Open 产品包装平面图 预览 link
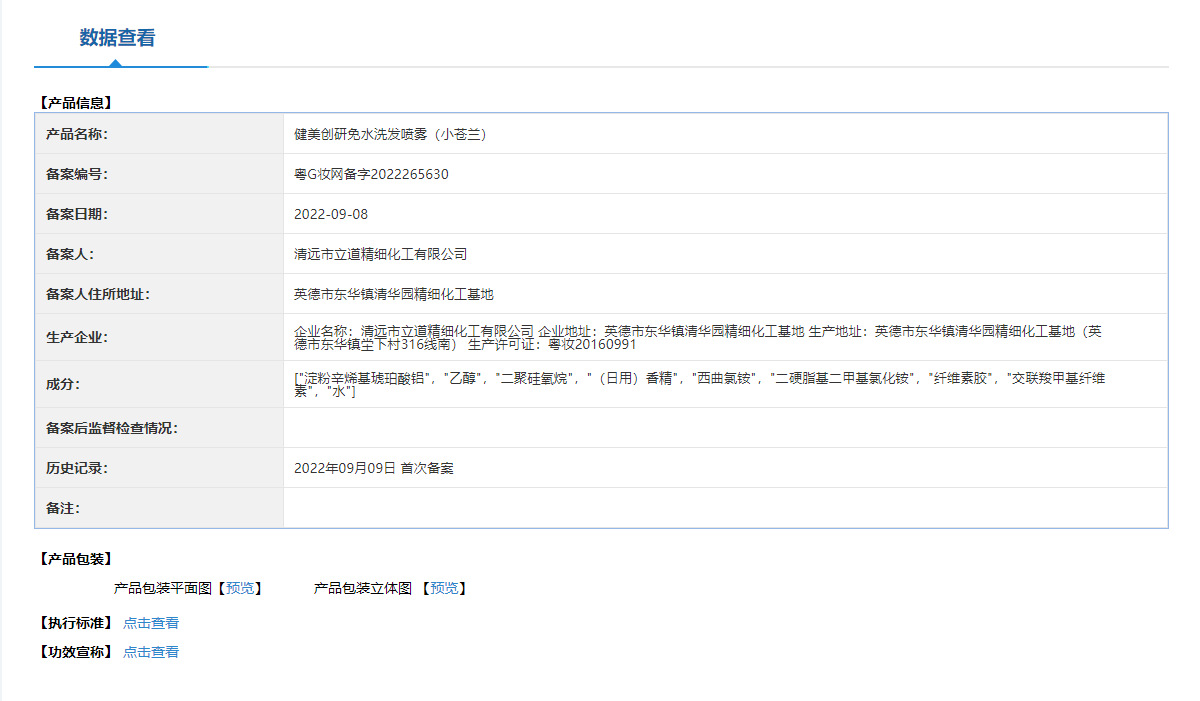Viewport: 1200px width, 701px height. point(240,588)
